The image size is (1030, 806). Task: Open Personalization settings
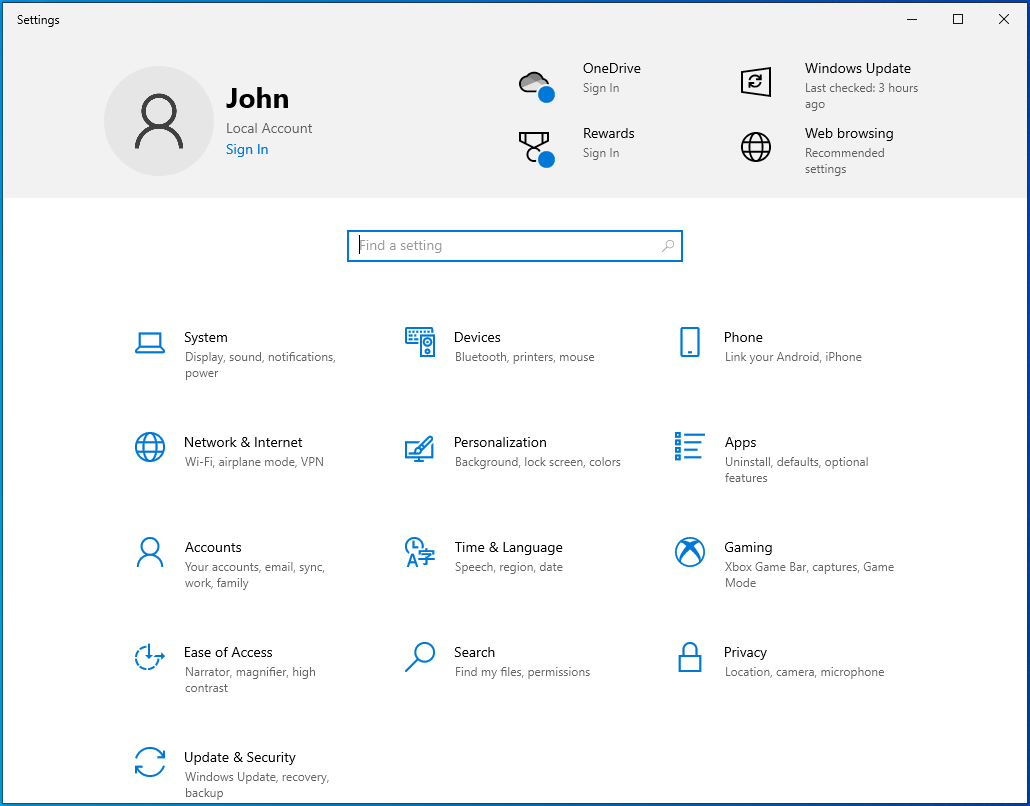[x=500, y=450]
